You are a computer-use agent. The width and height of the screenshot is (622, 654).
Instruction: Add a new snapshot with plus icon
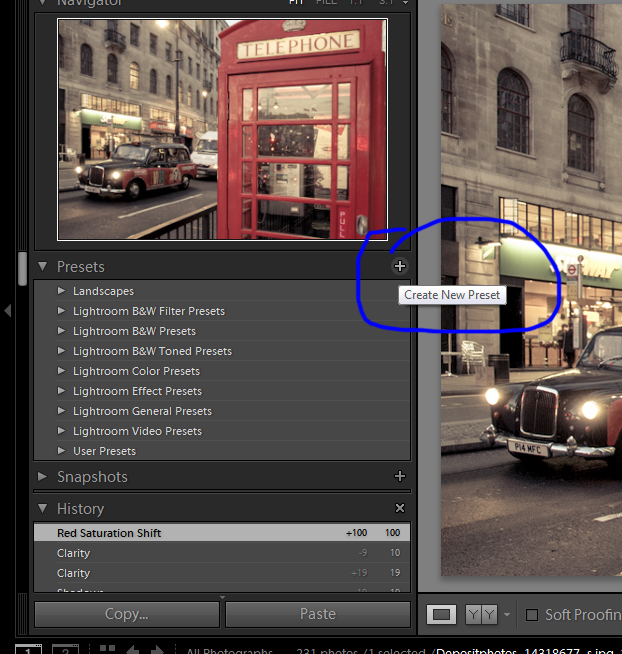pyautogui.click(x=400, y=477)
